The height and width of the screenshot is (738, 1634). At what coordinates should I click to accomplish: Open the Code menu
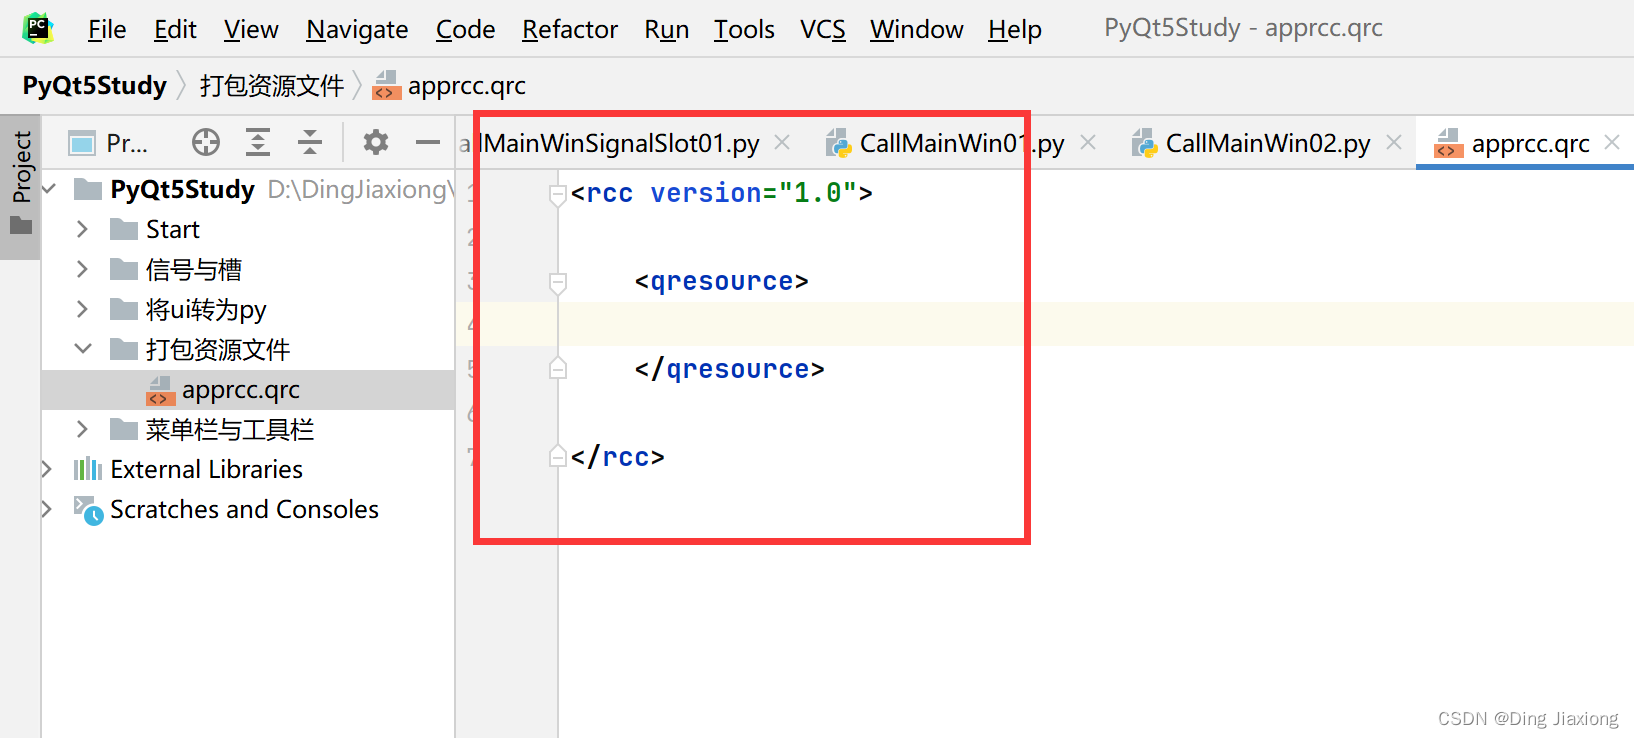pyautogui.click(x=465, y=30)
